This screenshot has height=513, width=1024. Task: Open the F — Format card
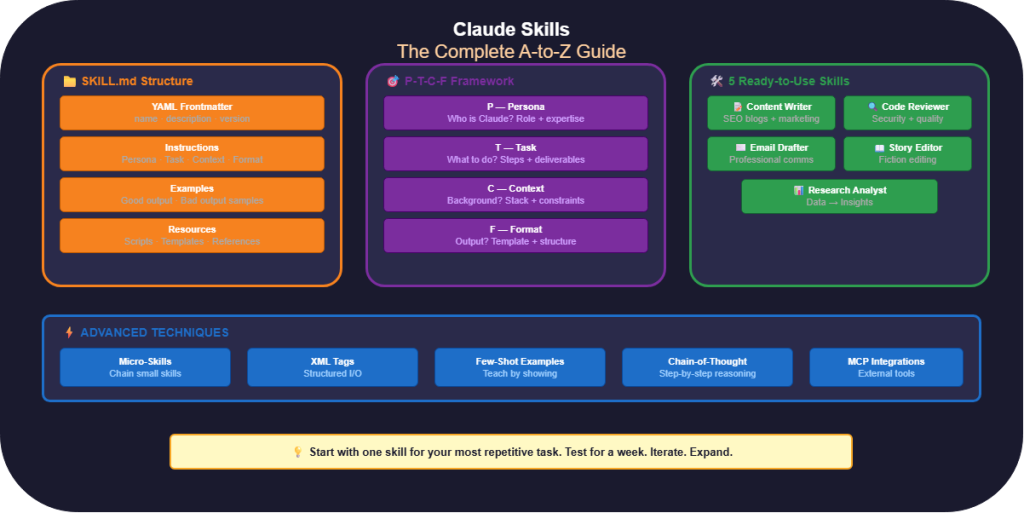click(516, 236)
